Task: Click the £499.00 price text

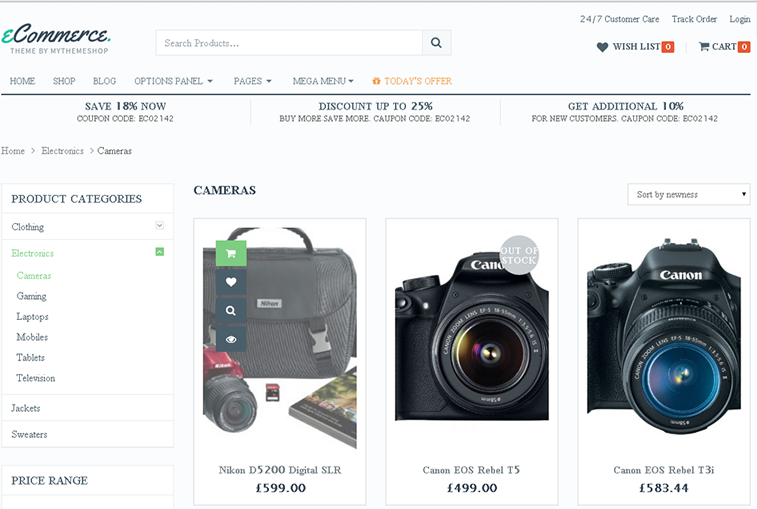Action: click(x=472, y=488)
